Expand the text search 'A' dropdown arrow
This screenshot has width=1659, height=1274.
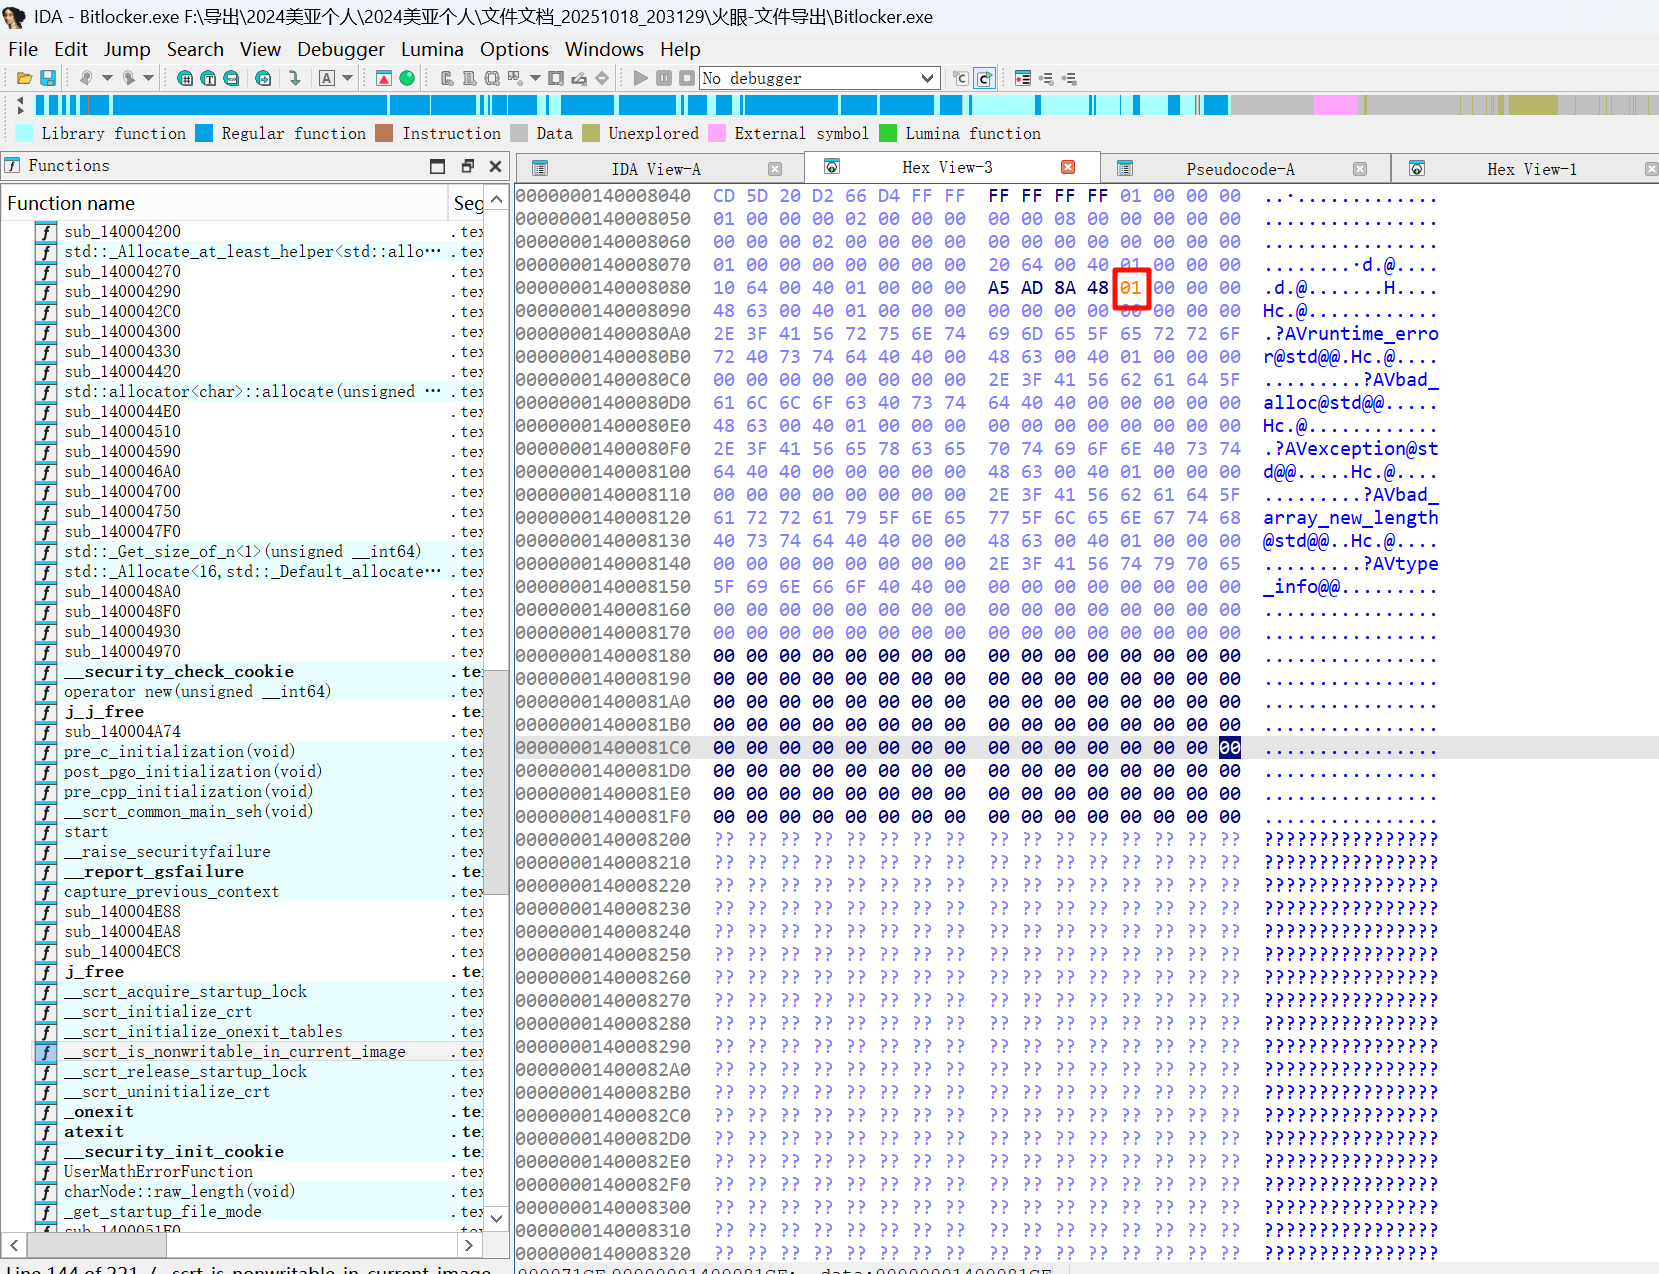[x=347, y=78]
